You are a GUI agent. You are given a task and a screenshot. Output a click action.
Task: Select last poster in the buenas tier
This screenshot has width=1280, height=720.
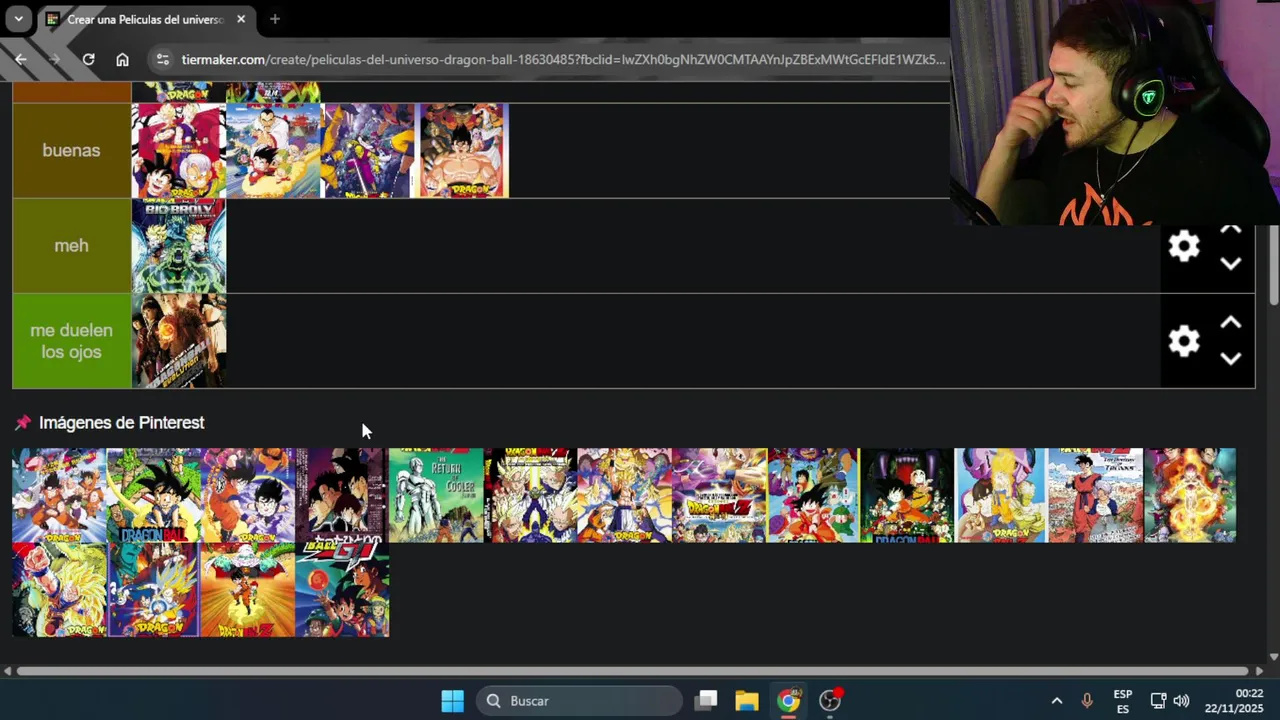pos(462,150)
